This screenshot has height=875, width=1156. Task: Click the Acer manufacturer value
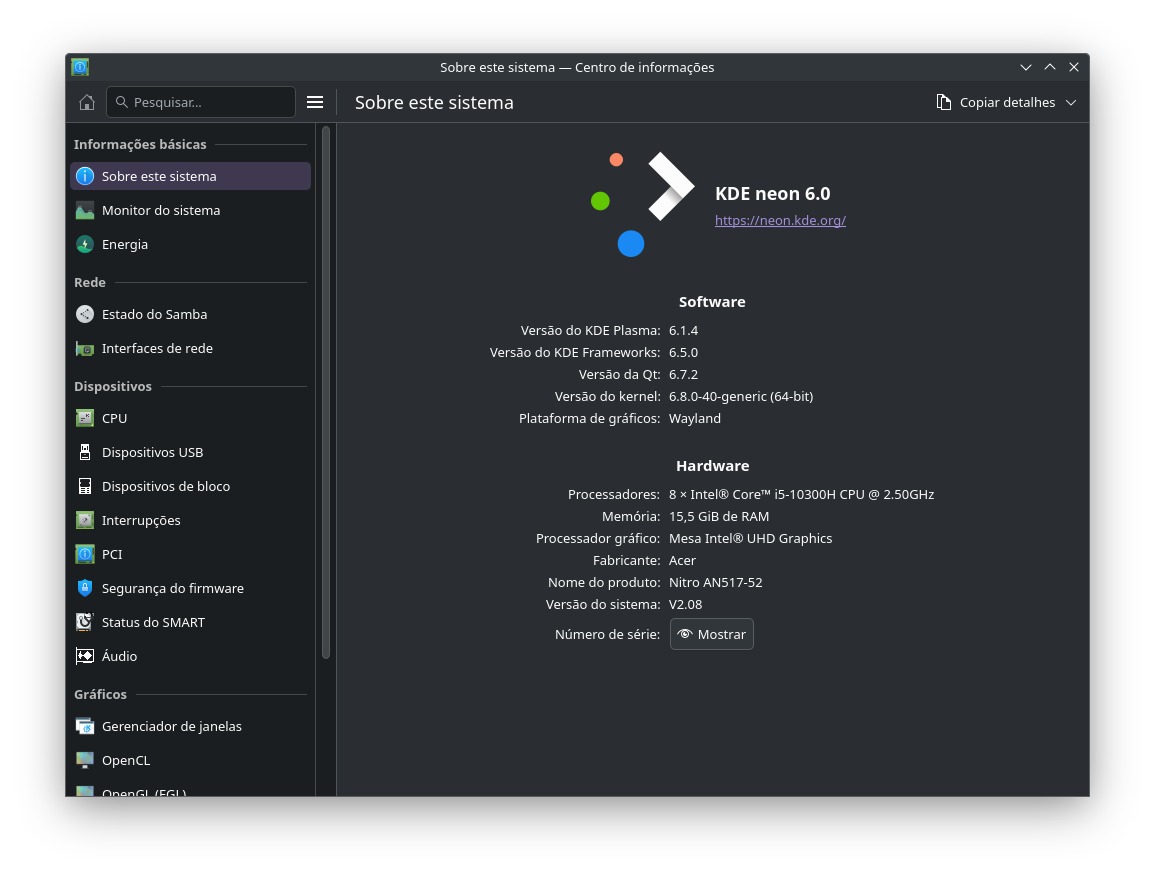coord(682,560)
